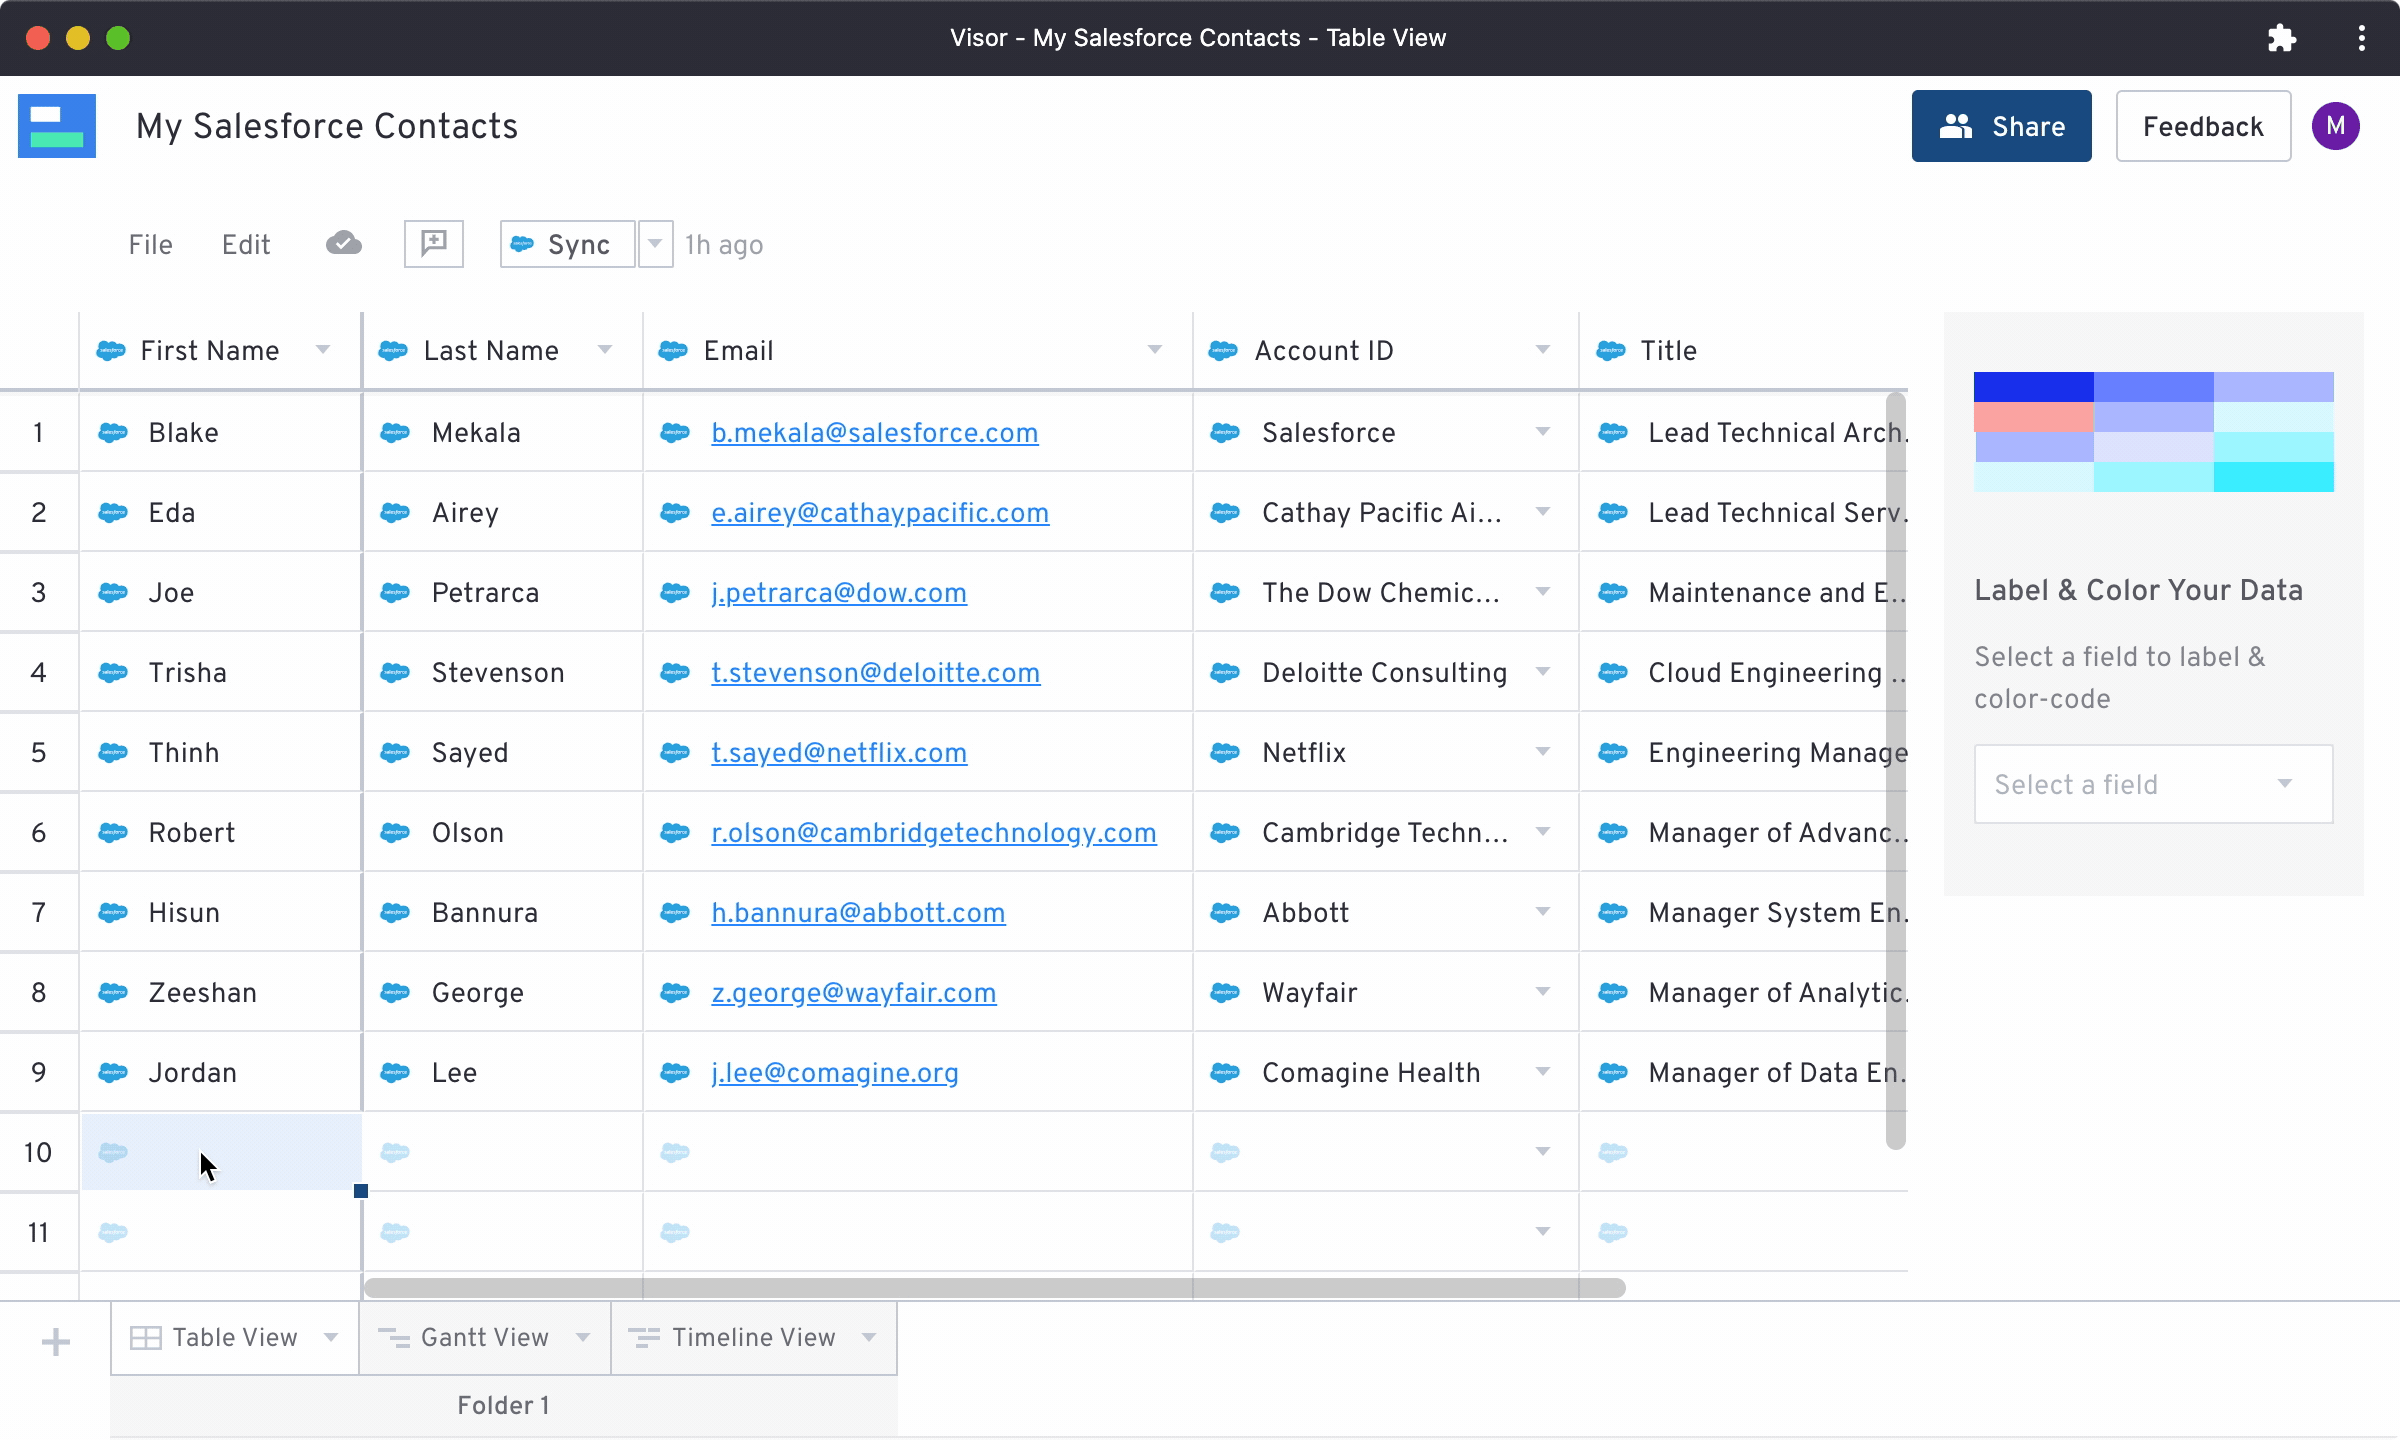Click the add new view plus button
The width and height of the screenshot is (2400, 1440).
coord(55,1340)
